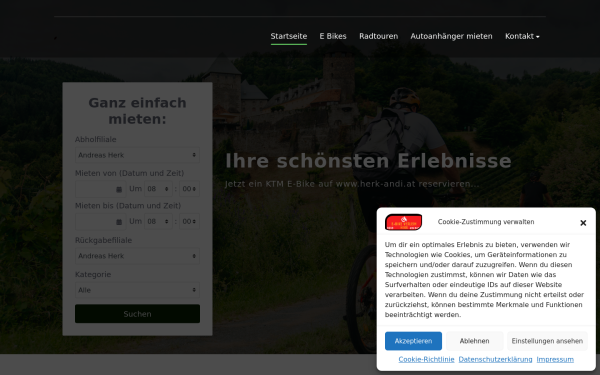Click the red logo in cookie dialog
The image size is (600, 375).
point(403,222)
